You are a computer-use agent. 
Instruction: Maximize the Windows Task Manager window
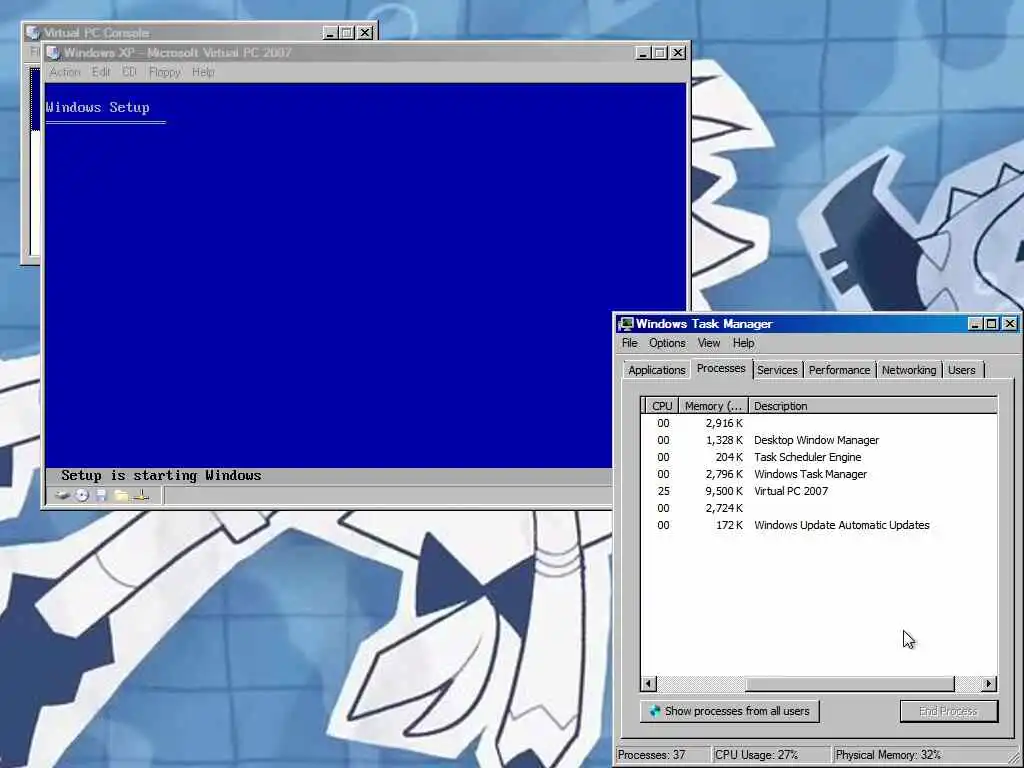point(991,323)
